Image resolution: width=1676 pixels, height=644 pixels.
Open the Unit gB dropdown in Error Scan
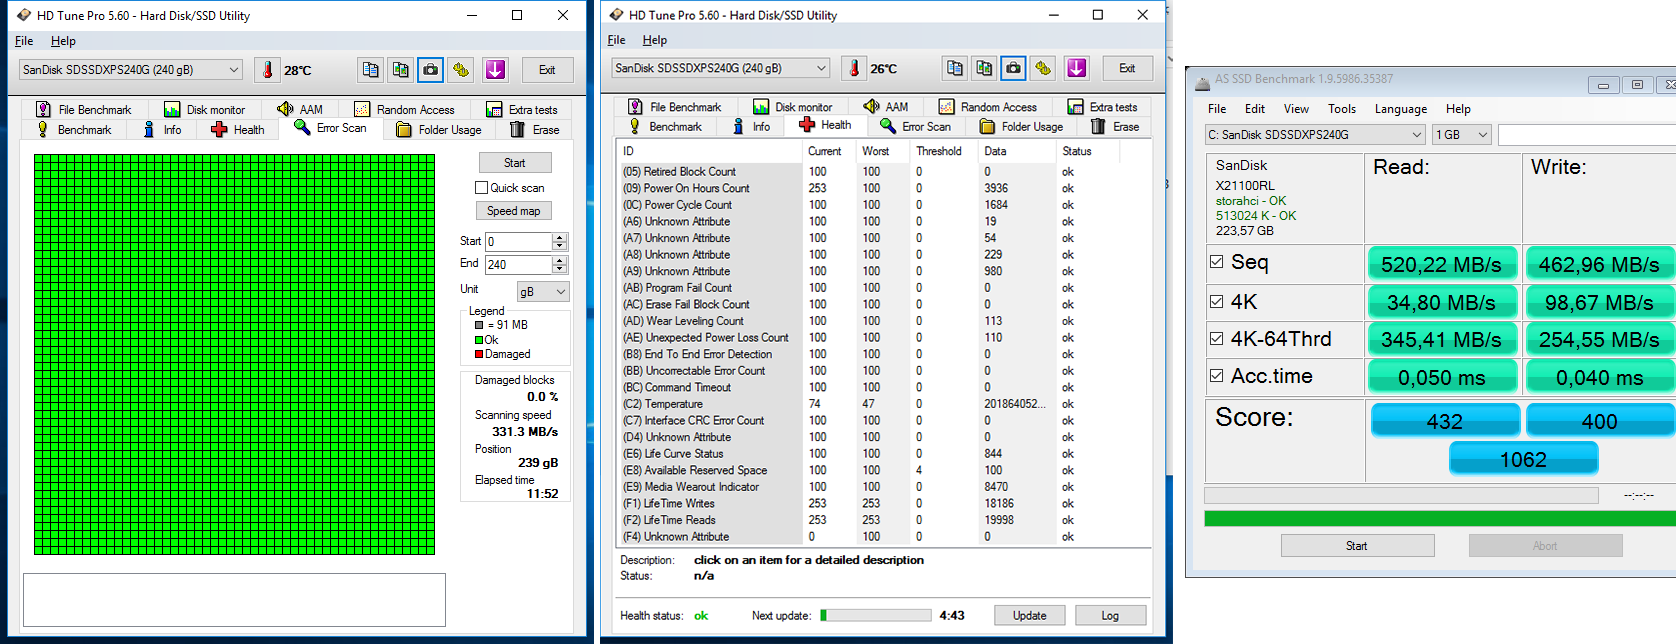(543, 291)
